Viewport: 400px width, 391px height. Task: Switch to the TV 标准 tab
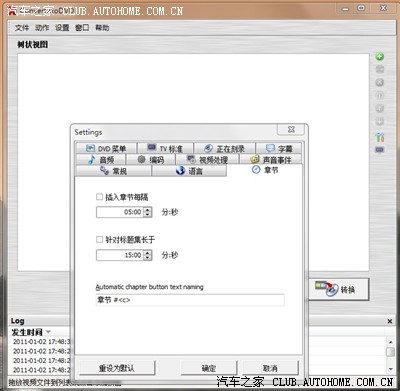tap(165, 148)
